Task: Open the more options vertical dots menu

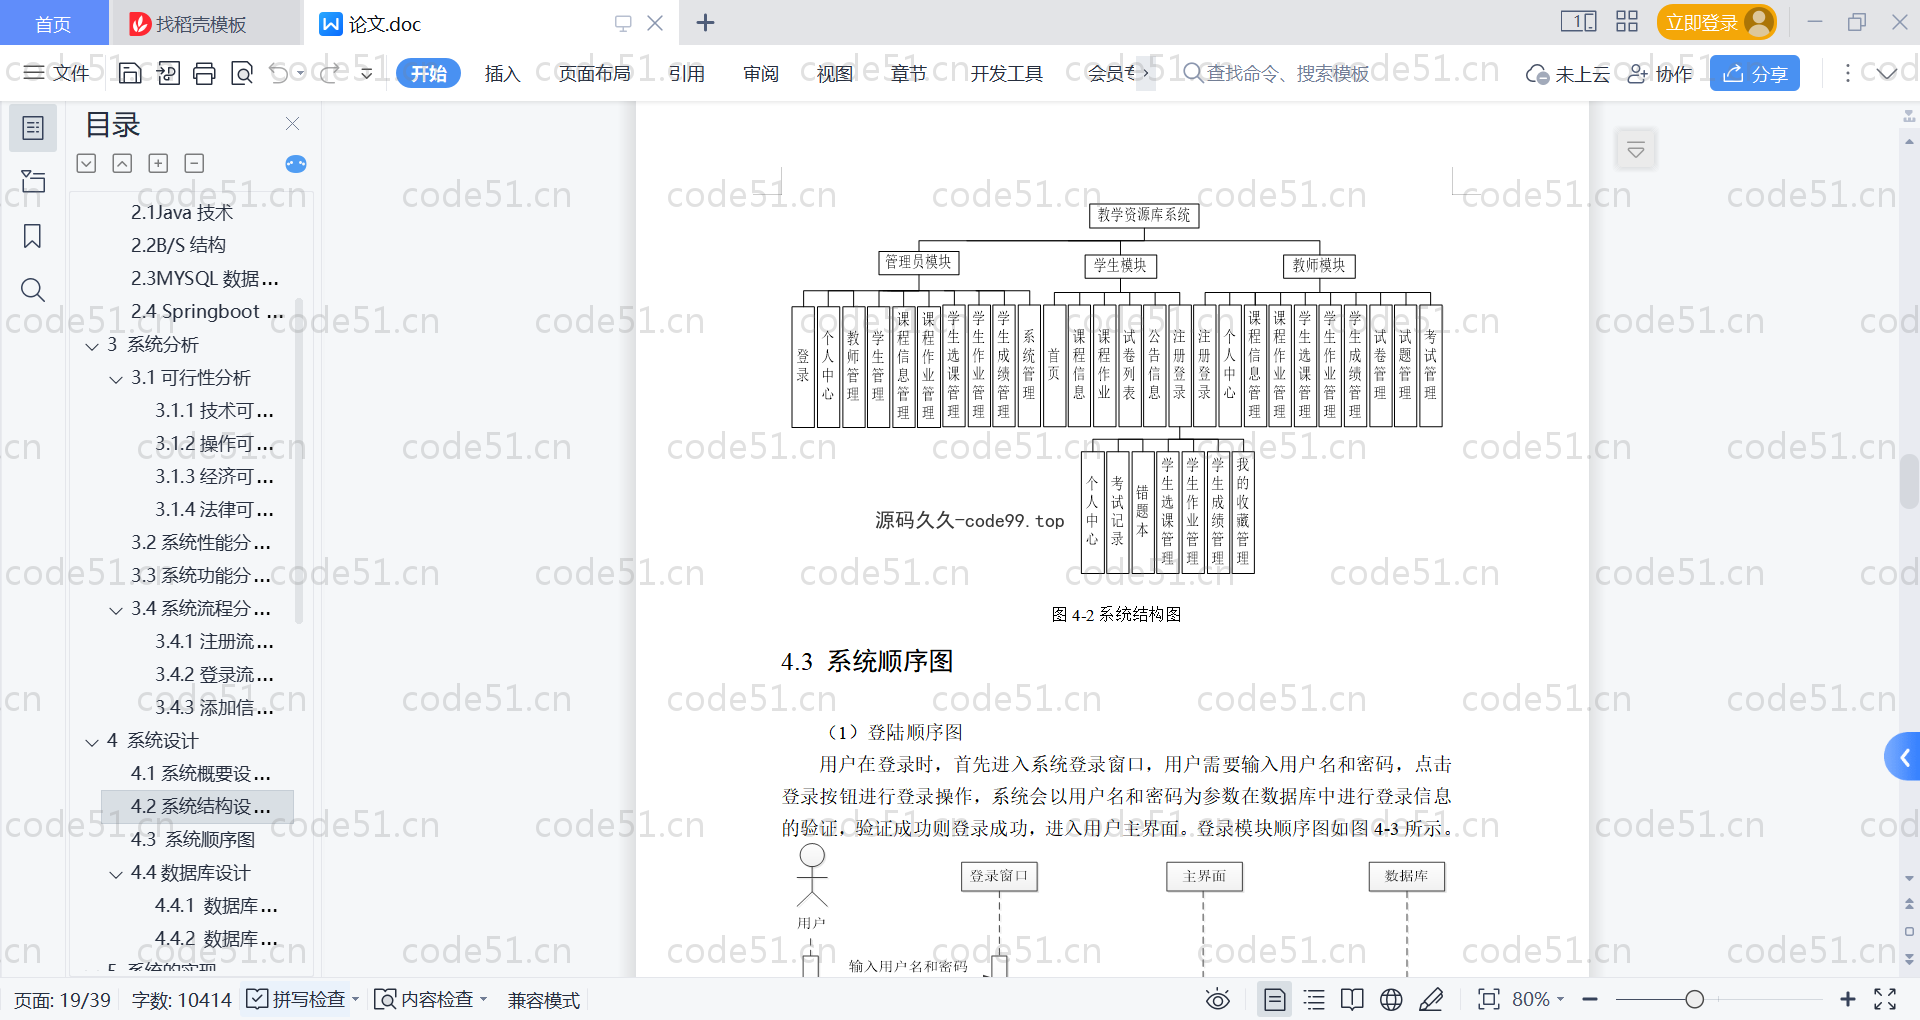Action: click(x=1847, y=73)
